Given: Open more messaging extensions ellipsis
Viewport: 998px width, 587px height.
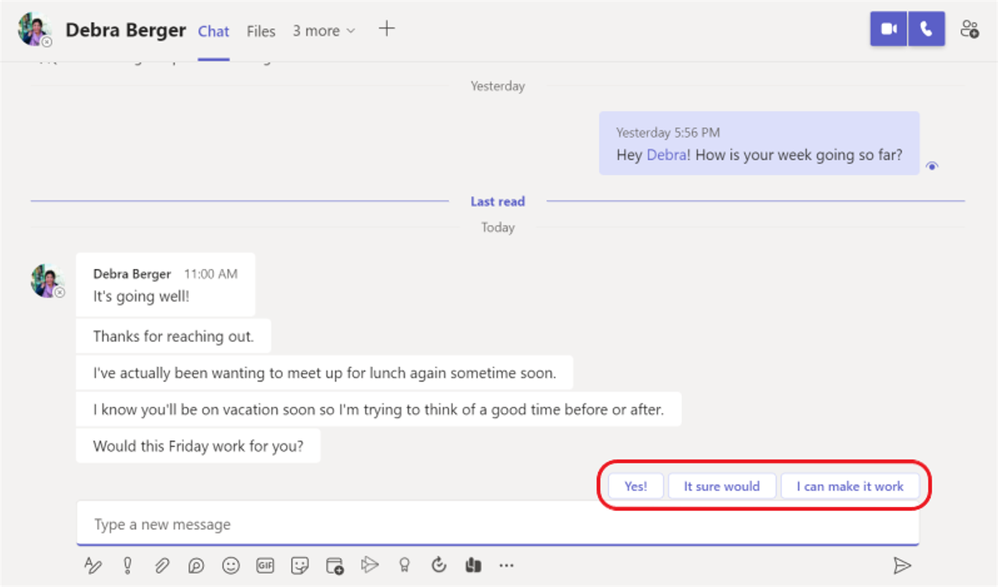Looking at the screenshot, I should pyautogui.click(x=506, y=565).
